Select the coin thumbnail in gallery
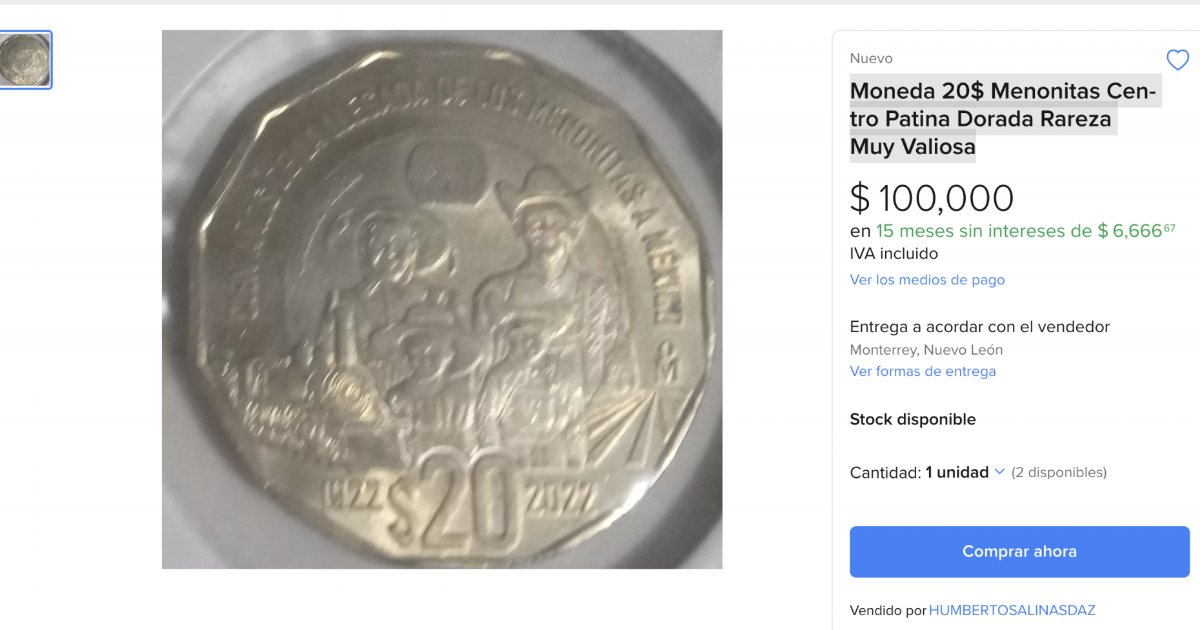This screenshot has height=630, width=1200. click(25, 60)
